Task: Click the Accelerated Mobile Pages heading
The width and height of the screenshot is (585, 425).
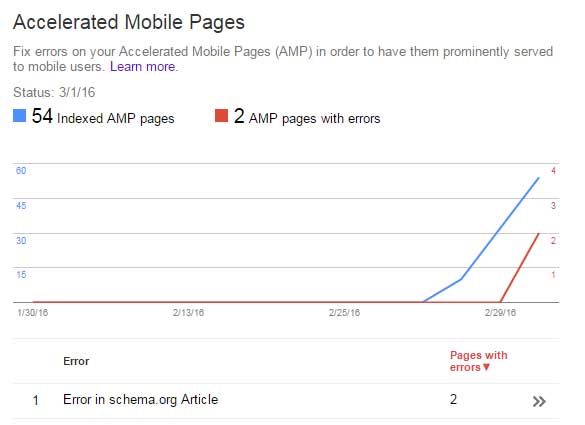Action: (x=129, y=22)
